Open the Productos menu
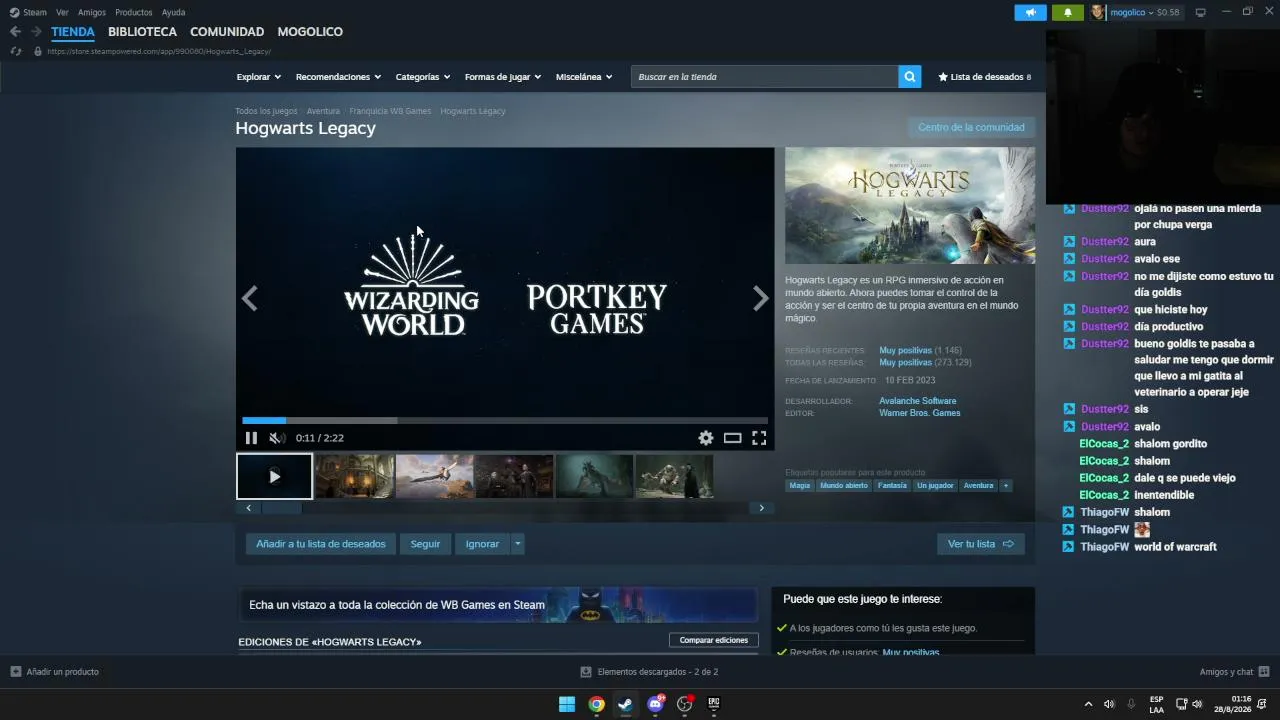1280x720 pixels. click(134, 12)
